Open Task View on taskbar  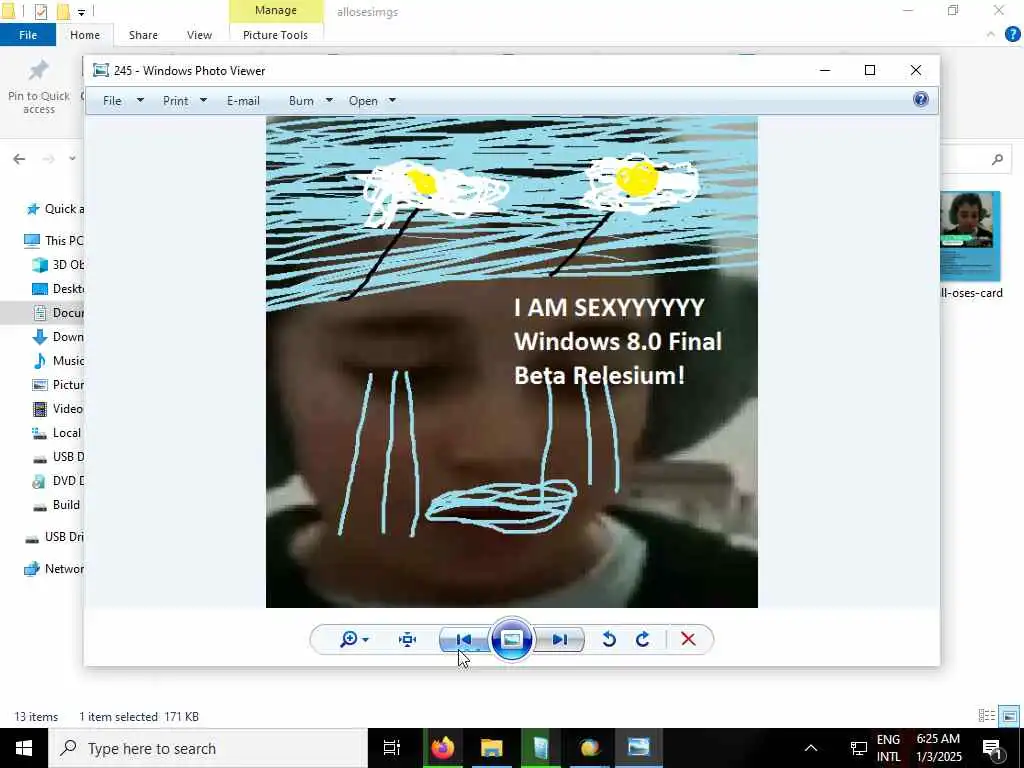(392, 748)
